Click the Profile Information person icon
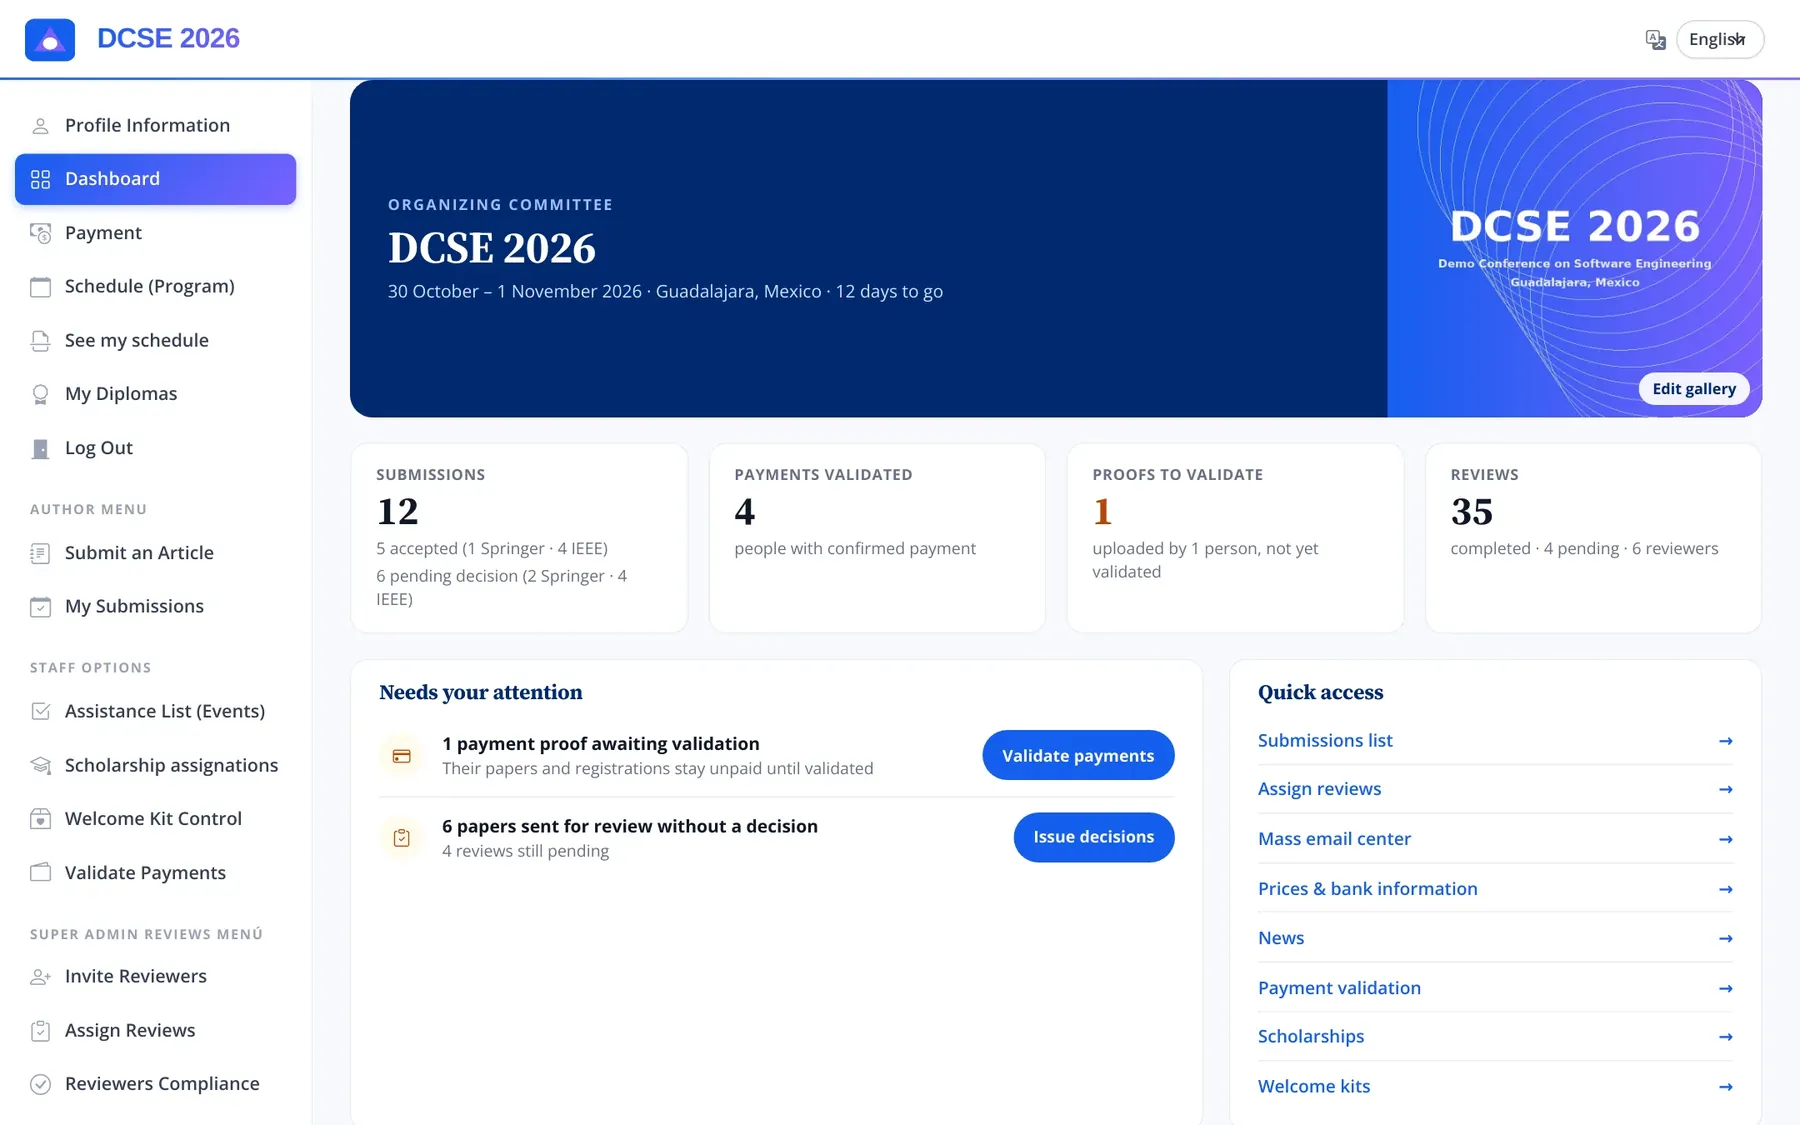This screenshot has width=1800, height=1125. (40, 126)
